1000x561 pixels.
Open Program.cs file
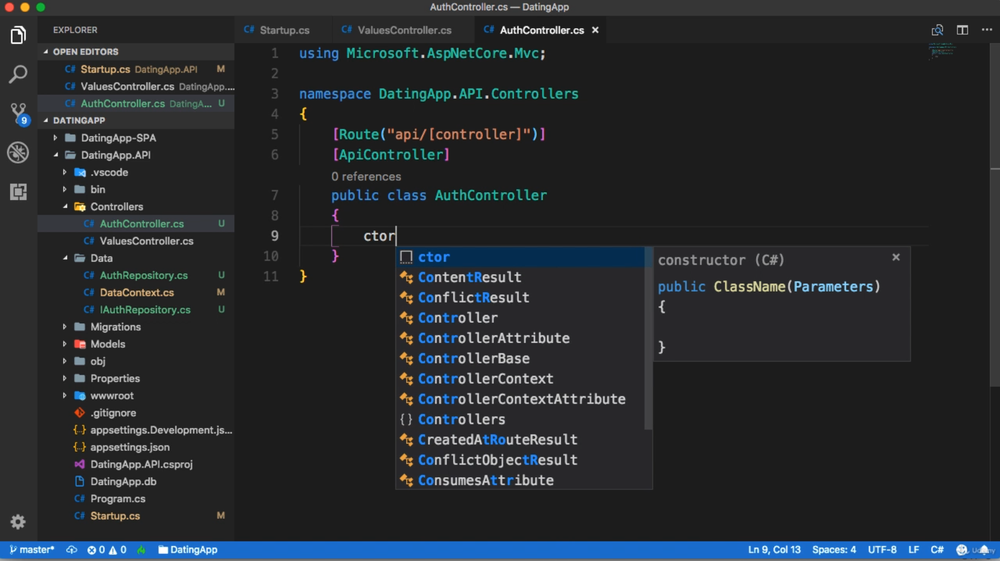pyautogui.click(x=136, y=499)
